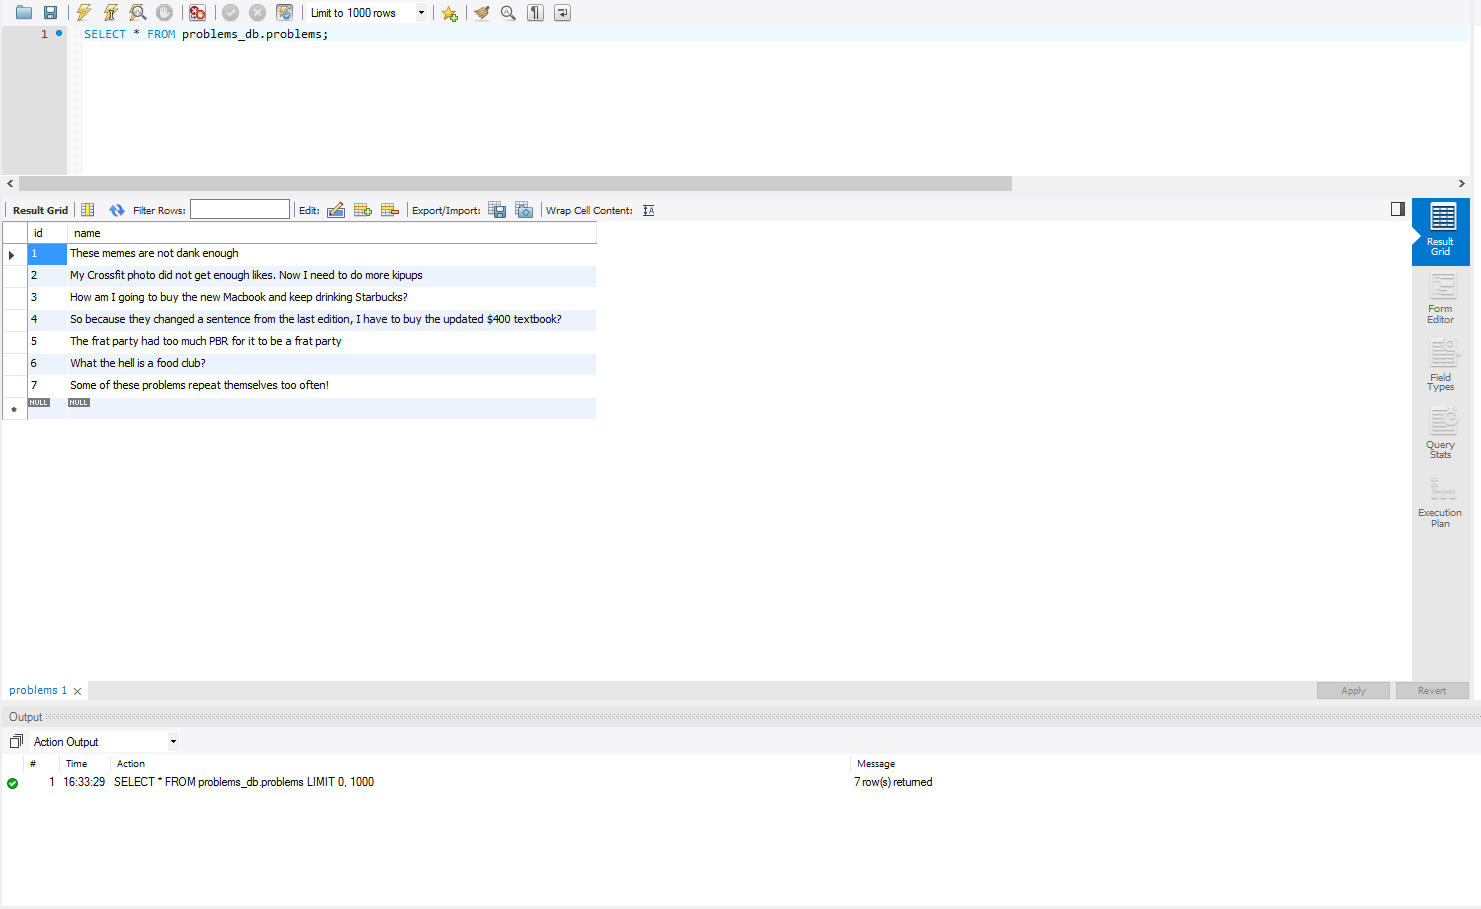The width and height of the screenshot is (1481, 909).
Task: Execute the query with lightning icon
Action: tap(84, 13)
